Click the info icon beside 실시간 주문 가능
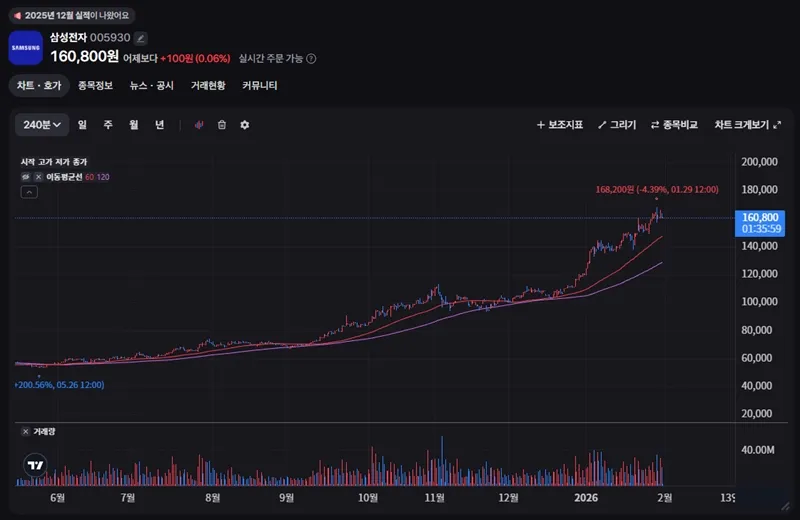Image resolution: width=800 pixels, height=520 pixels. click(311, 58)
